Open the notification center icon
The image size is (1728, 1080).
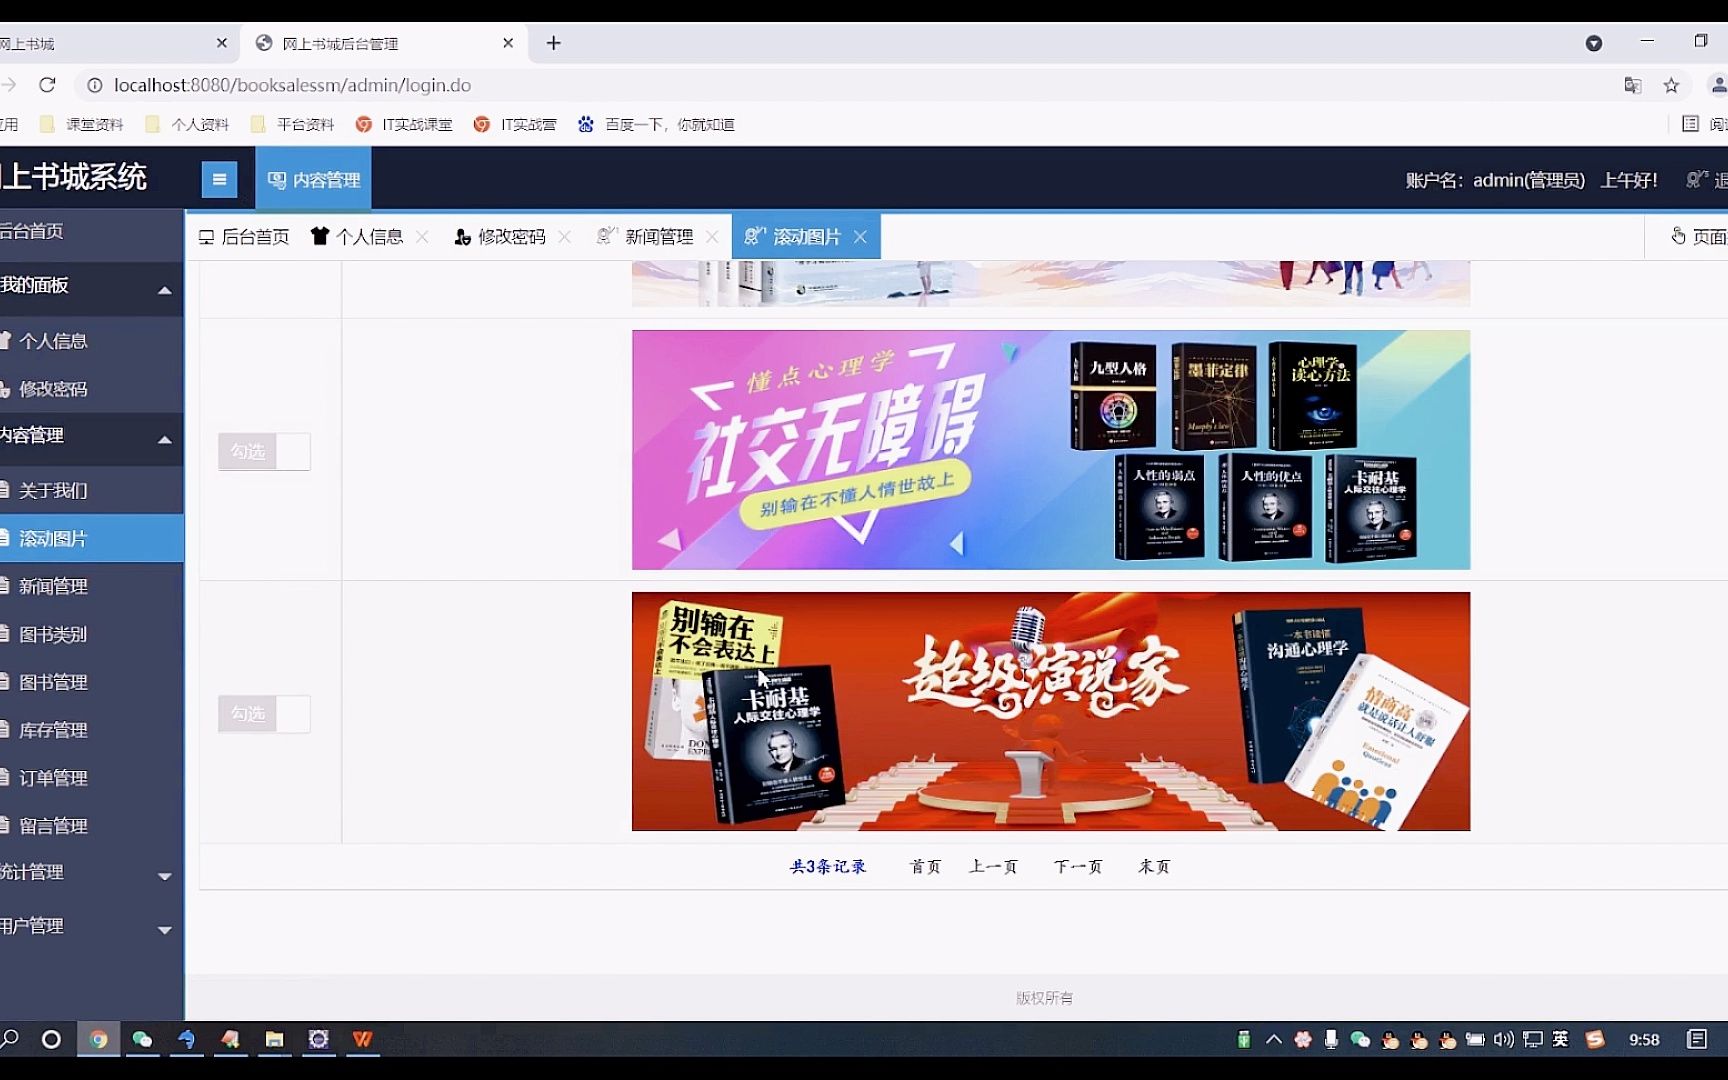pos(1697,1040)
